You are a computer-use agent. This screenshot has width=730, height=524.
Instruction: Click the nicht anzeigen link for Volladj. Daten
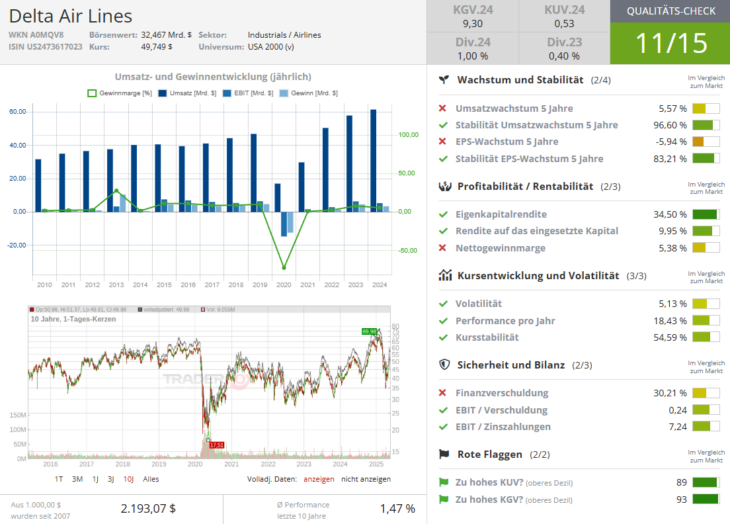click(366, 479)
